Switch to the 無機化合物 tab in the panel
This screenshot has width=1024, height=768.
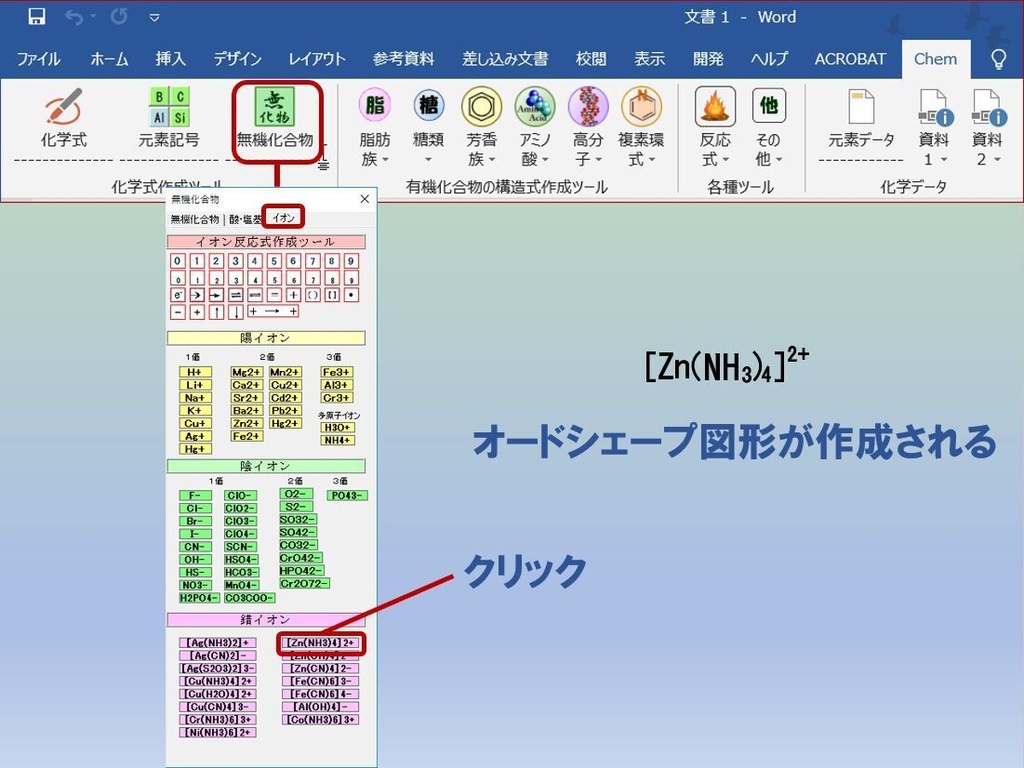(x=195, y=219)
